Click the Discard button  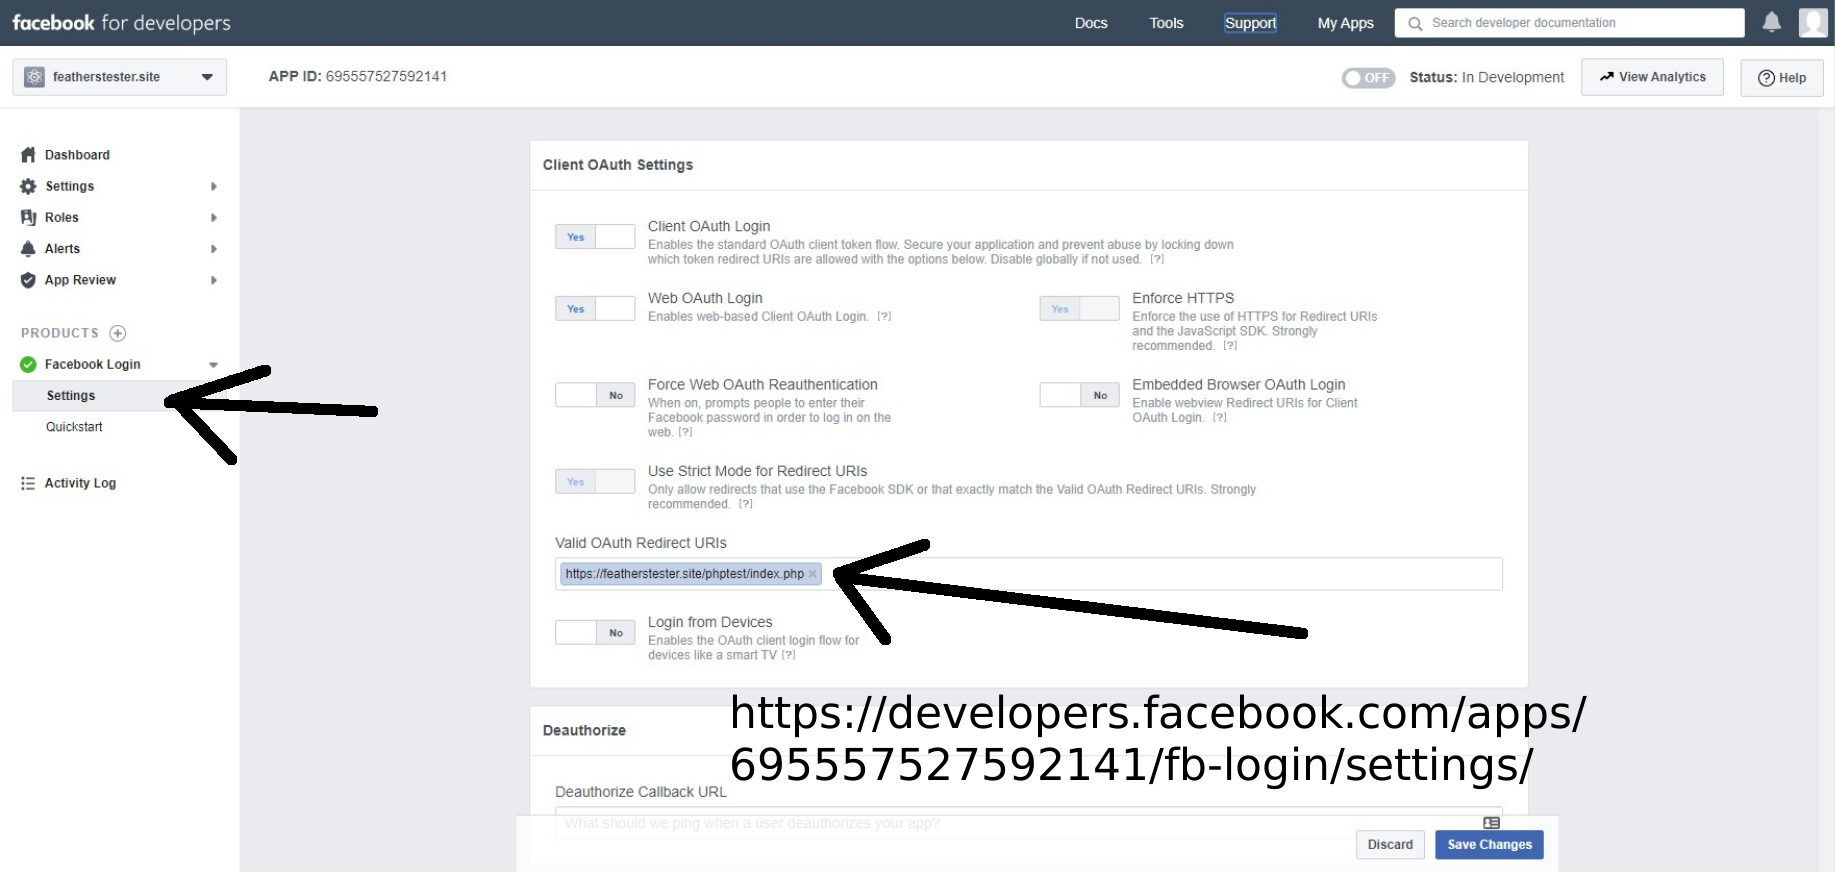(1390, 845)
